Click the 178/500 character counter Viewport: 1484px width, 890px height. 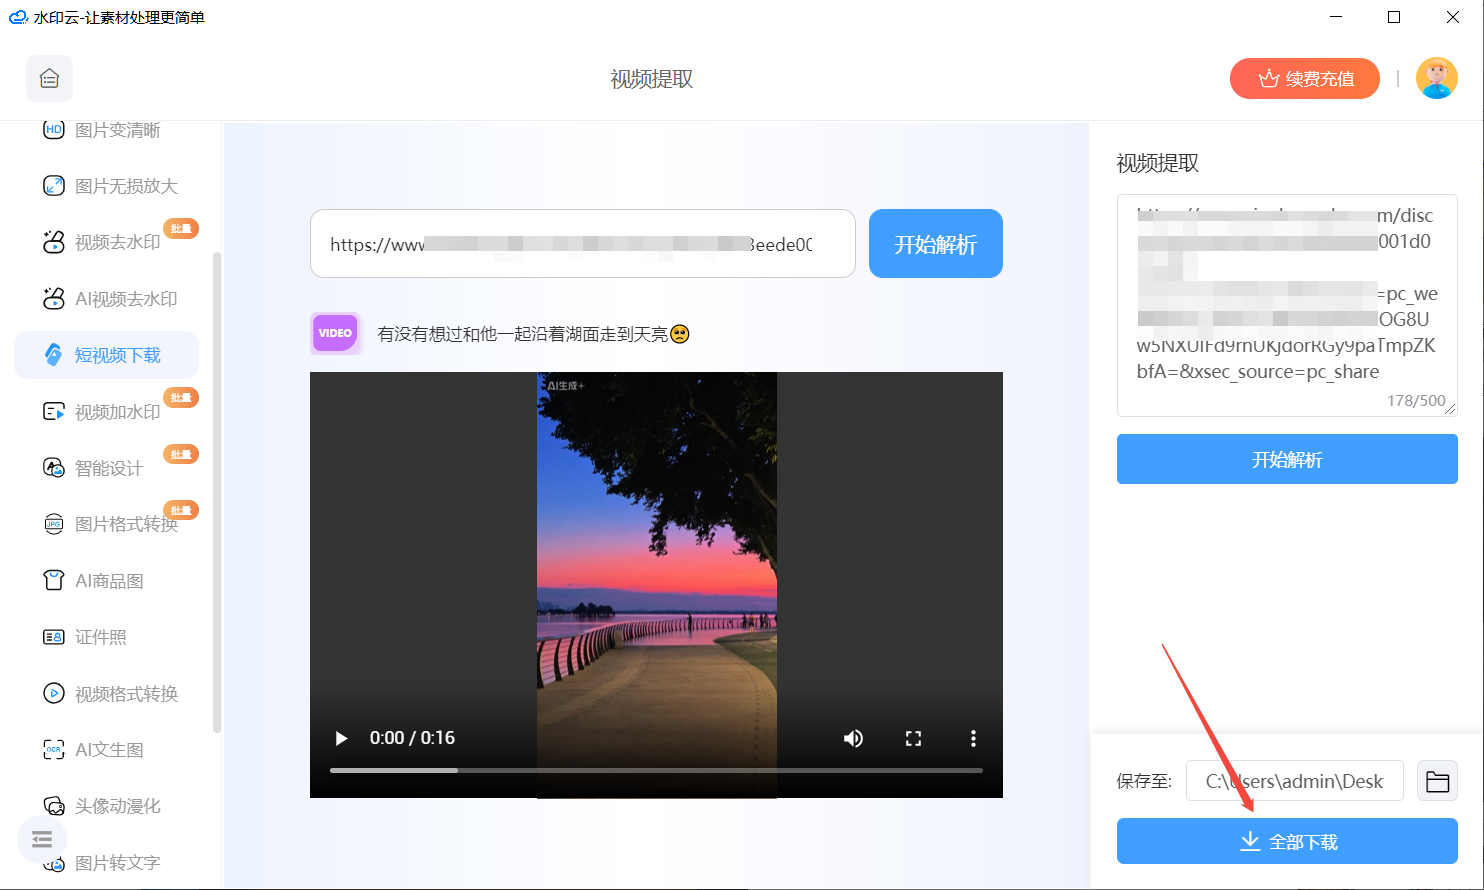[1416, 400]
